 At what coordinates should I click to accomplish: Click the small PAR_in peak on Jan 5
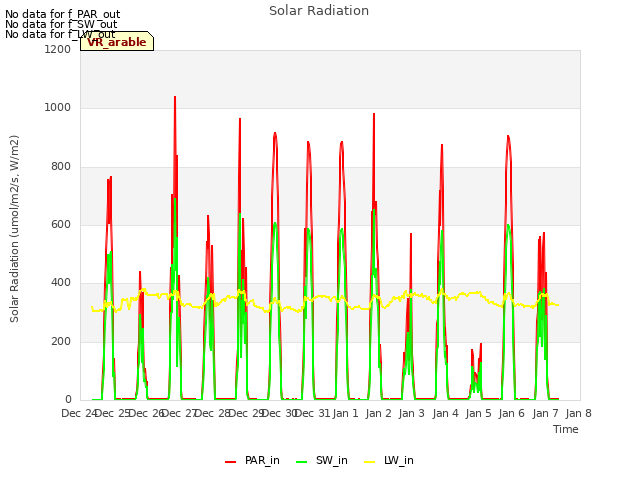point(481,344)
